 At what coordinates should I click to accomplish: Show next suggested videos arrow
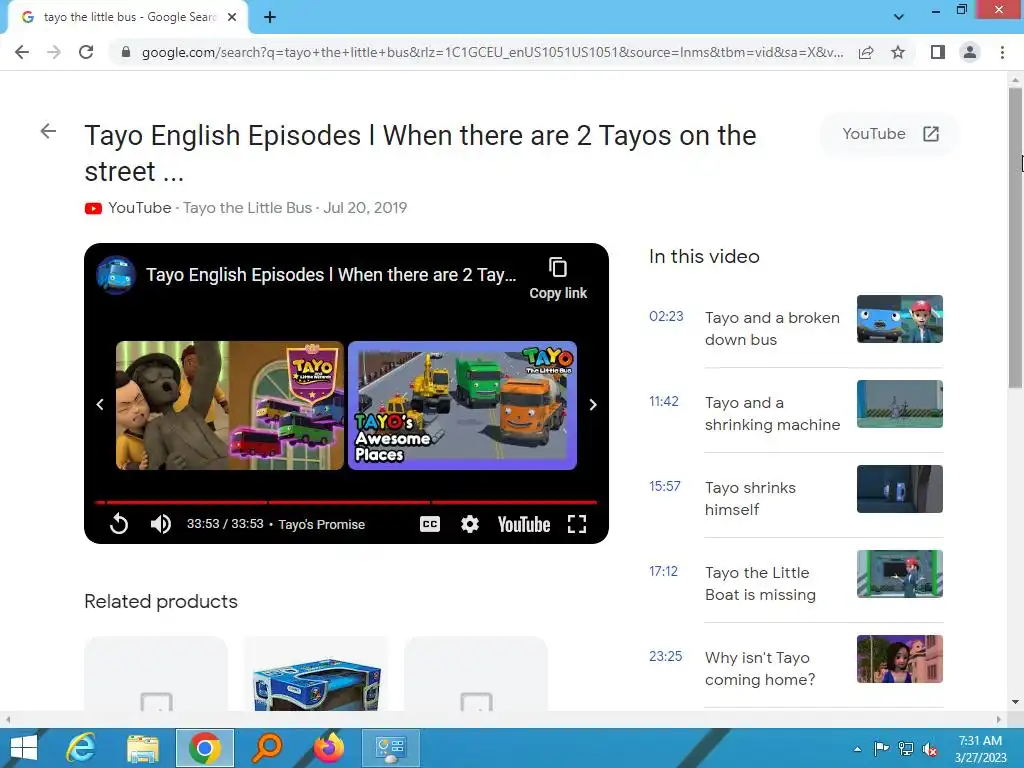point(593,405)
